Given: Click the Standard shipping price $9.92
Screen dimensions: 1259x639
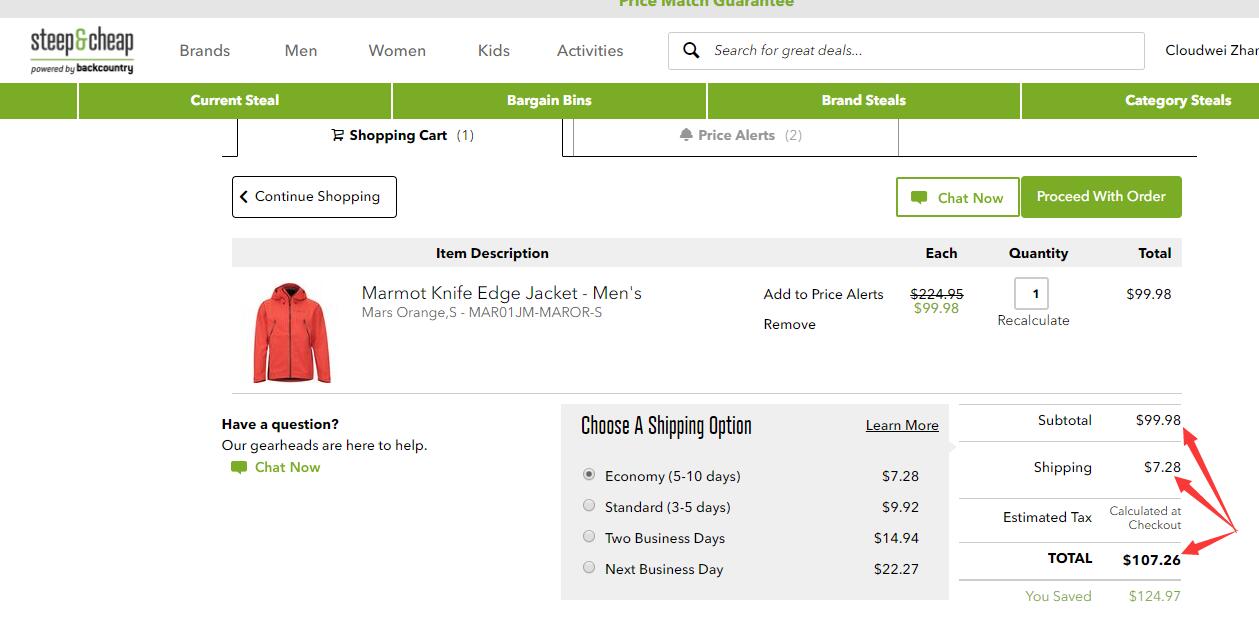Looking at the screenshot, I should [900, 507].
